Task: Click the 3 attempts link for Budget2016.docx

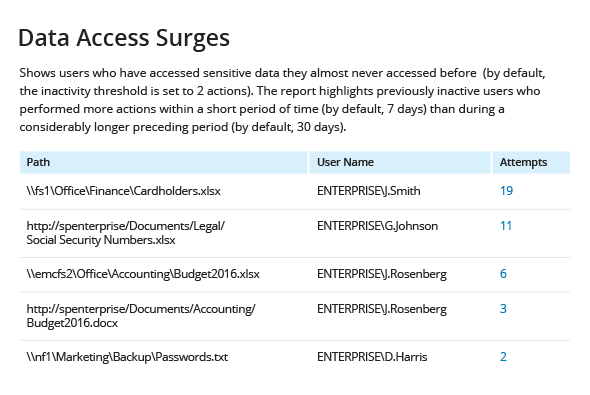Action: pos(503,308)
